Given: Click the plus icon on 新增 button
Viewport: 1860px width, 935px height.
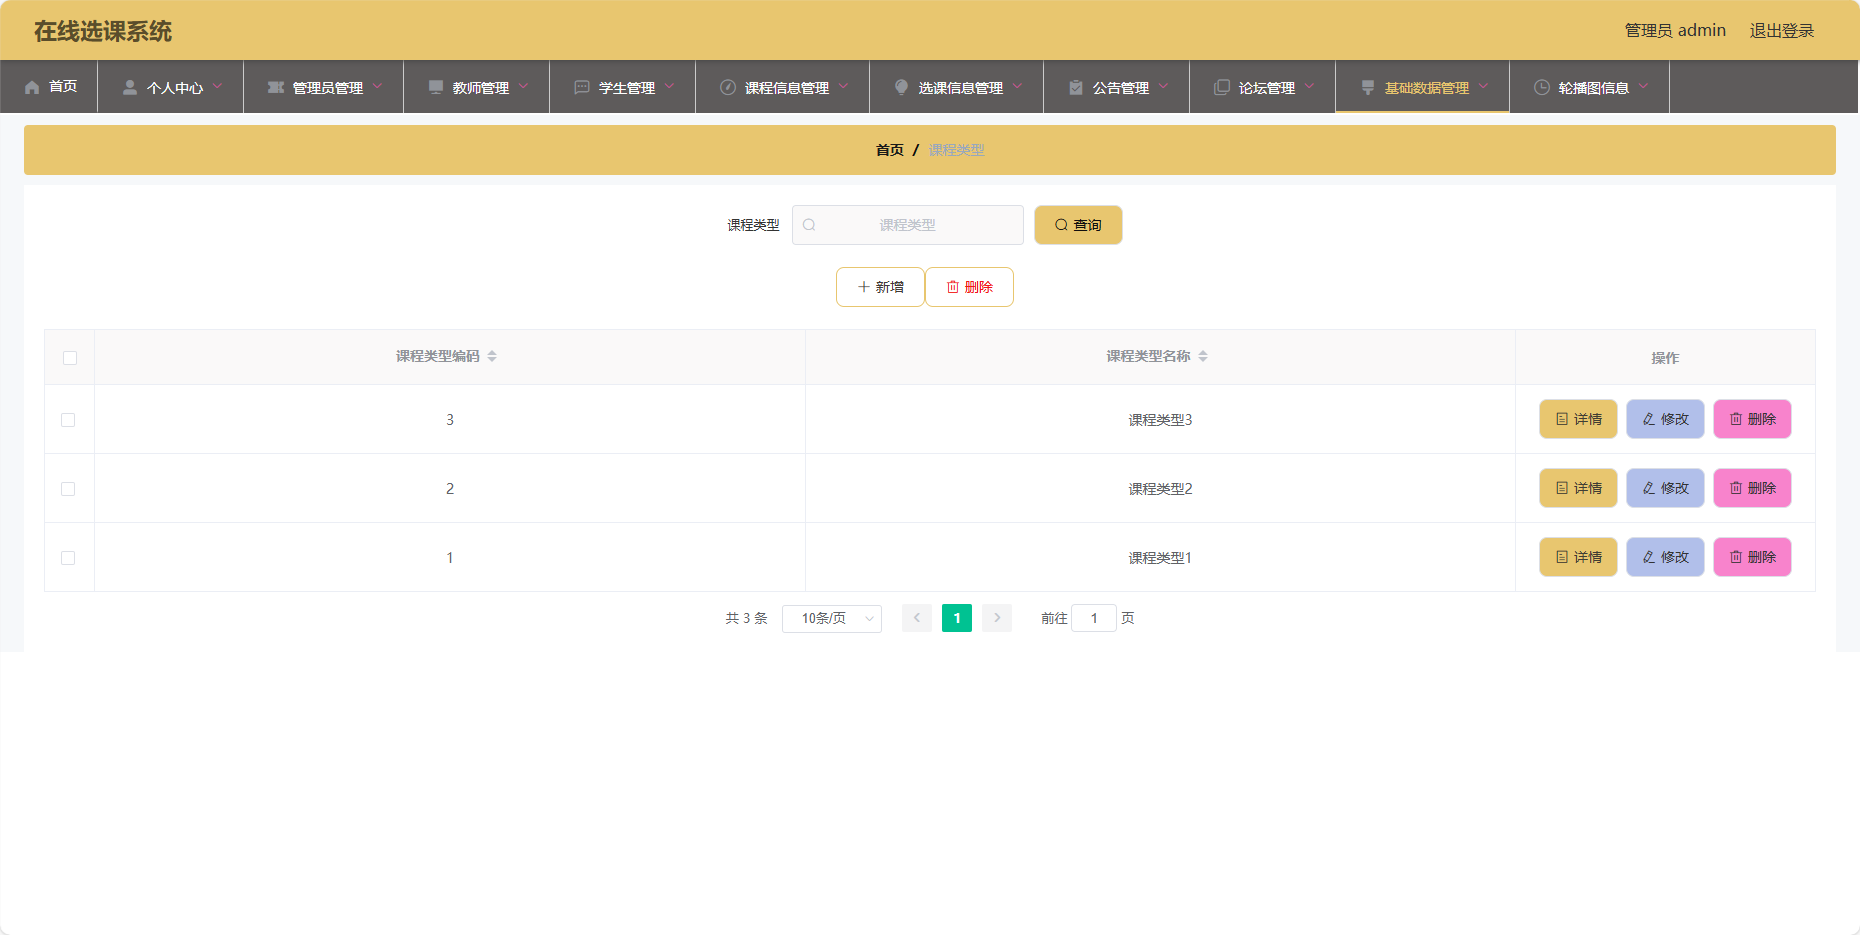Looking at the screenshot, I should [x=864, y=287].
